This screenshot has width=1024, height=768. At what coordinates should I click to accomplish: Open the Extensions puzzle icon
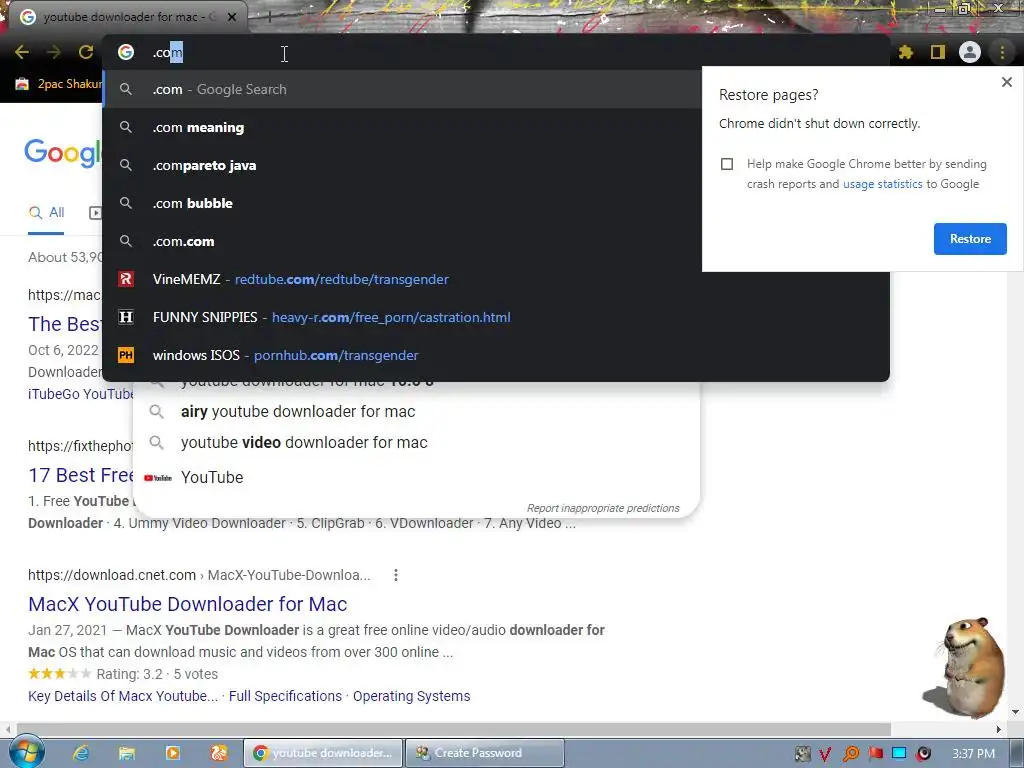[x=906, y=52]
